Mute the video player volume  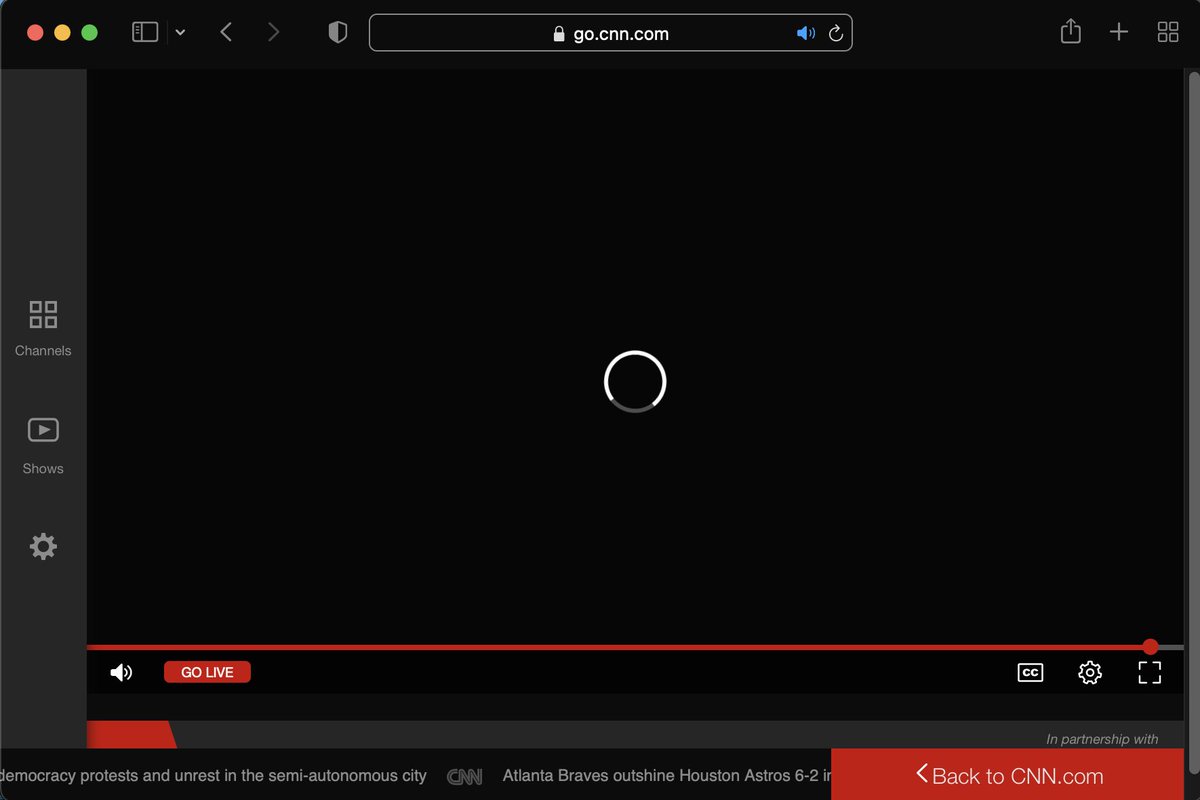121,673
